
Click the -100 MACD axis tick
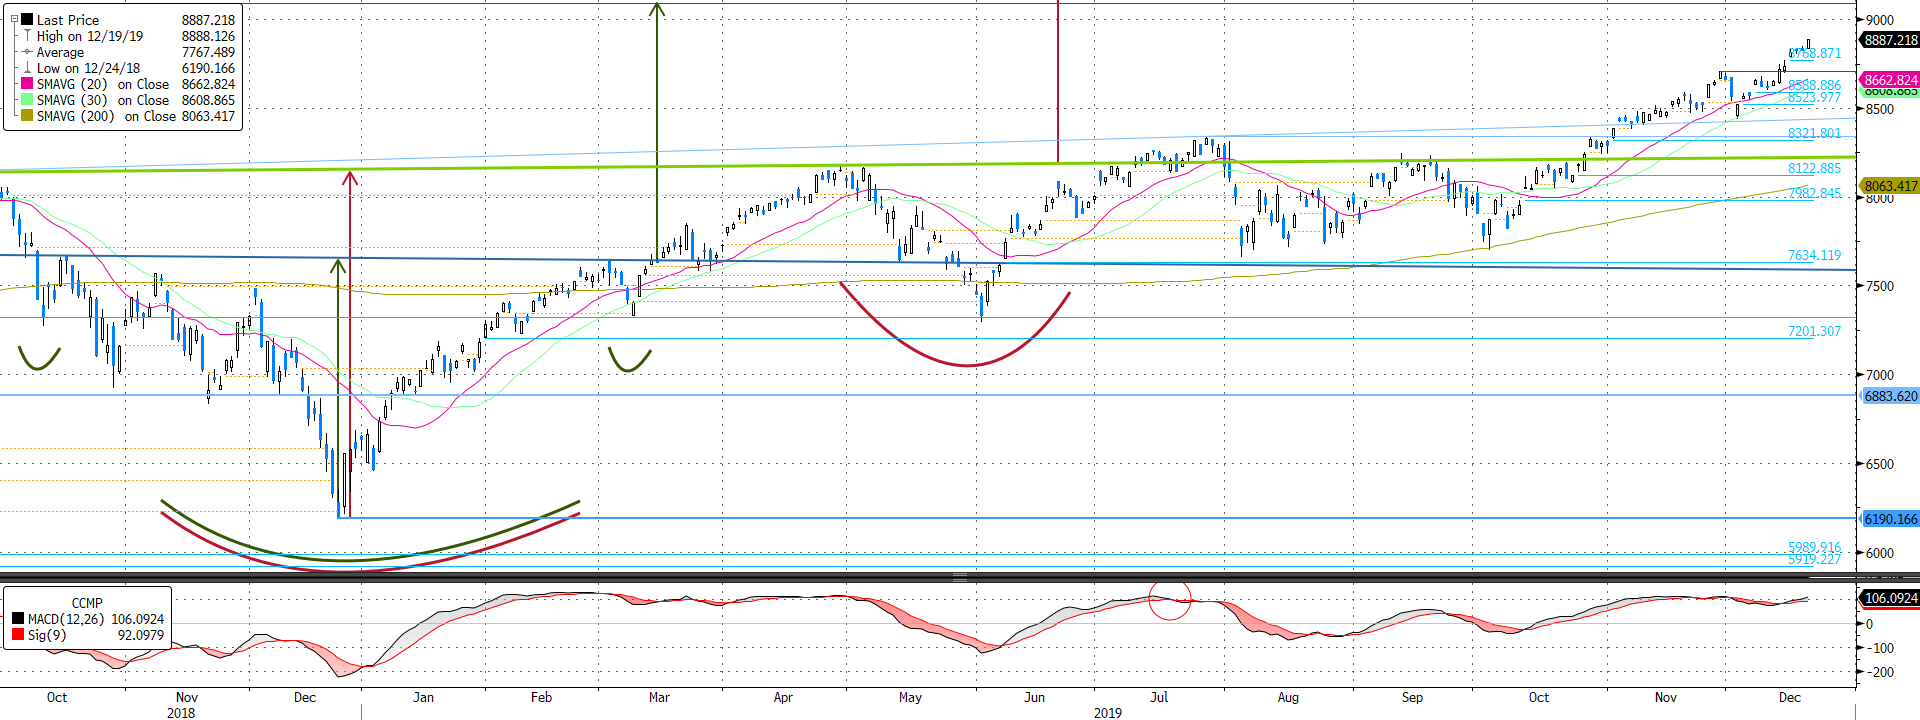1879,648
